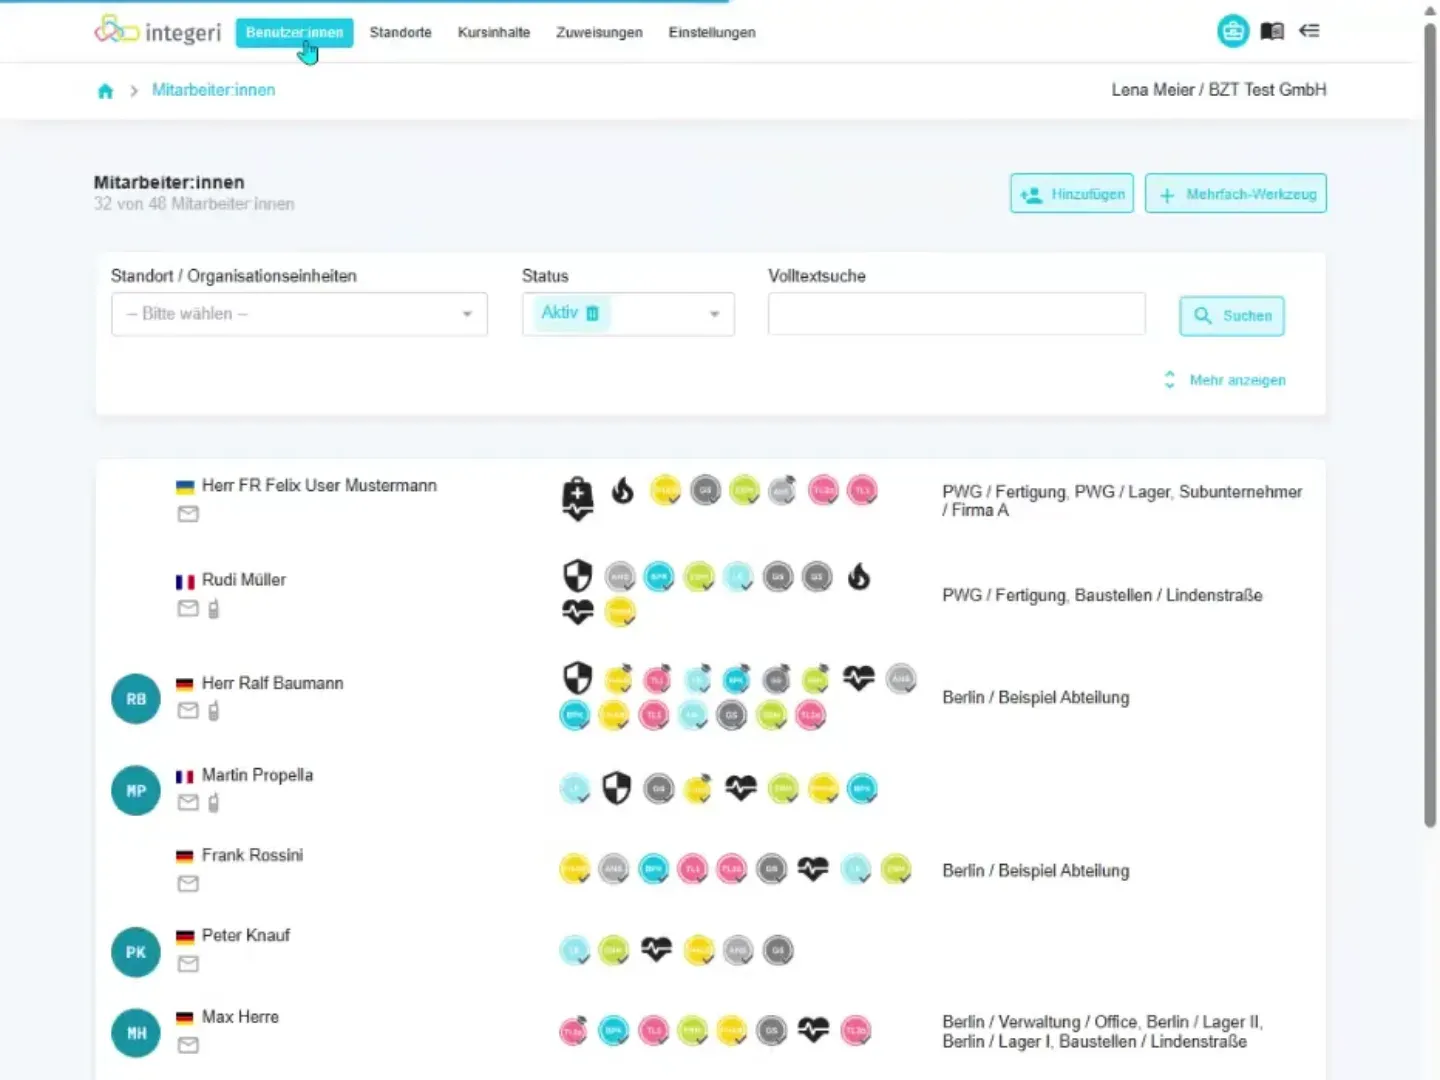Screen dimensions: 1440x1080
Task: Open the Status dropdown arrow
Action: [x=714, y=314]
